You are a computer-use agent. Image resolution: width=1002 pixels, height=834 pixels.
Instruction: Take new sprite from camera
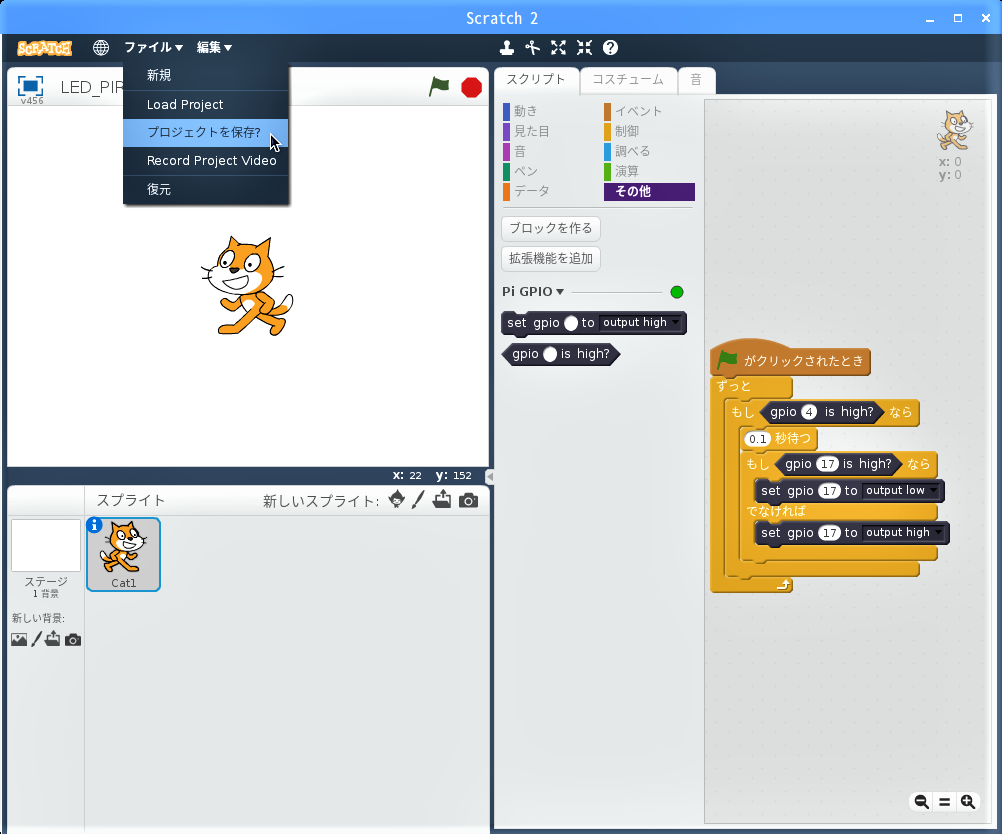click(x=468, y=500)
